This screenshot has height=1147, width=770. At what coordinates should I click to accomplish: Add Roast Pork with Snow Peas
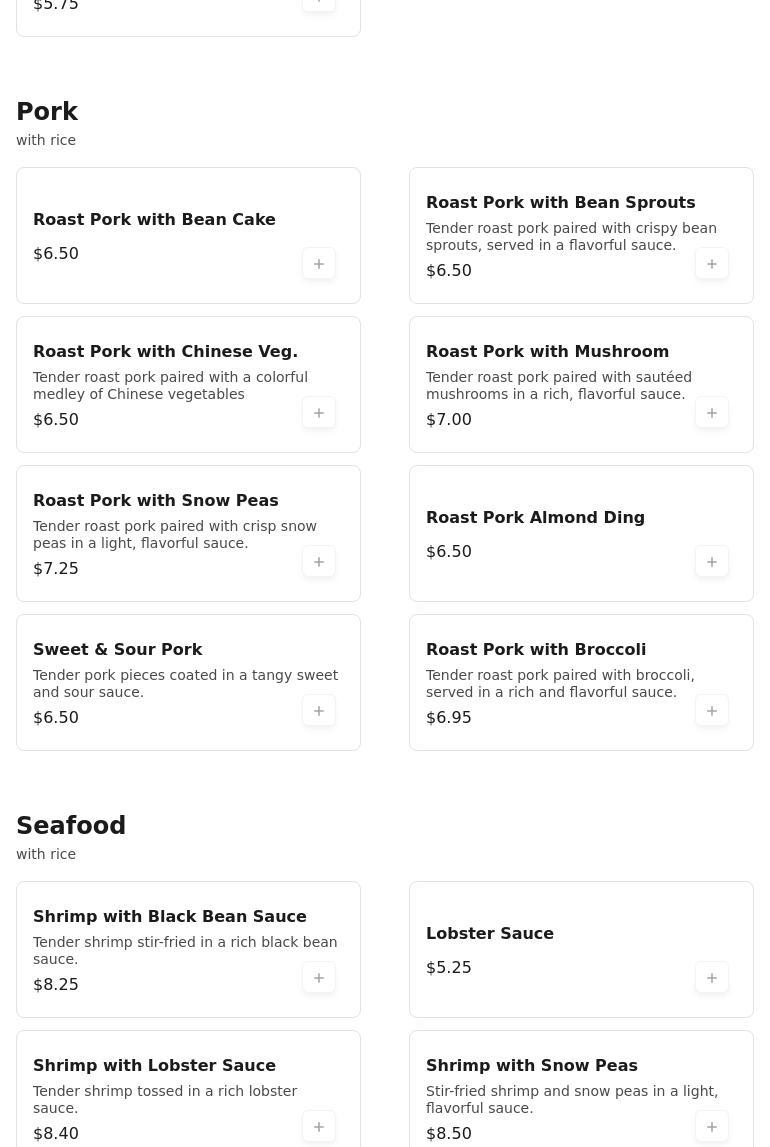[x=319, y=562]
